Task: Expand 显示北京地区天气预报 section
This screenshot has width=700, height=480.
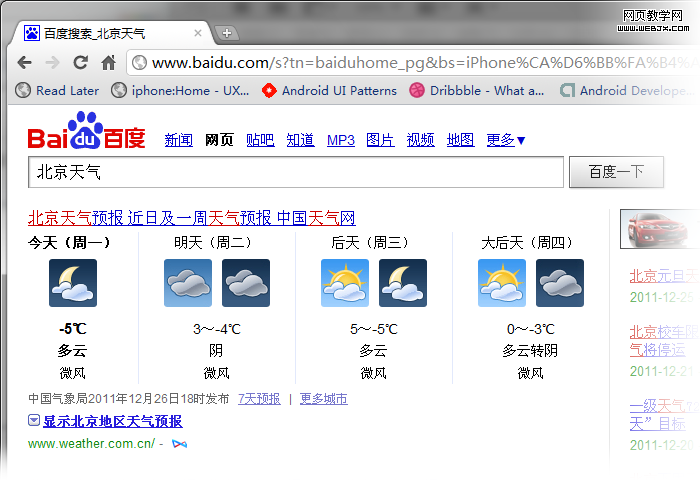Action: point(112,421)
